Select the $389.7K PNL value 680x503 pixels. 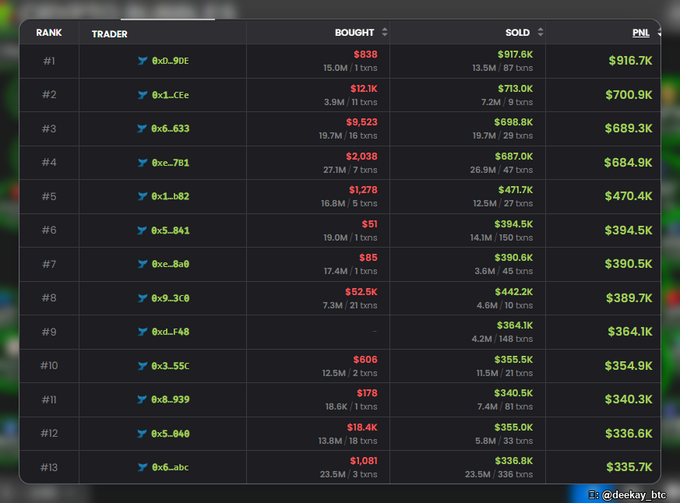point(629,298)
